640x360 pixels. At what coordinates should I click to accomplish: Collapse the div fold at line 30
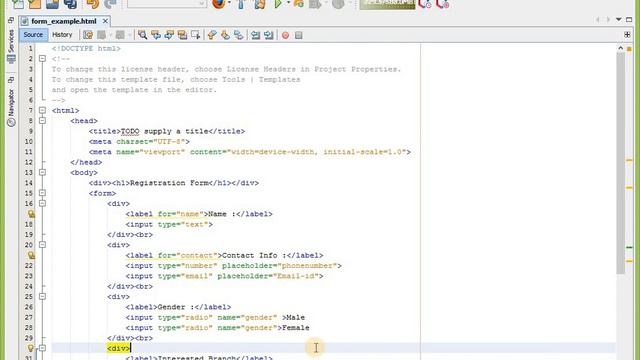click(42, 348)
